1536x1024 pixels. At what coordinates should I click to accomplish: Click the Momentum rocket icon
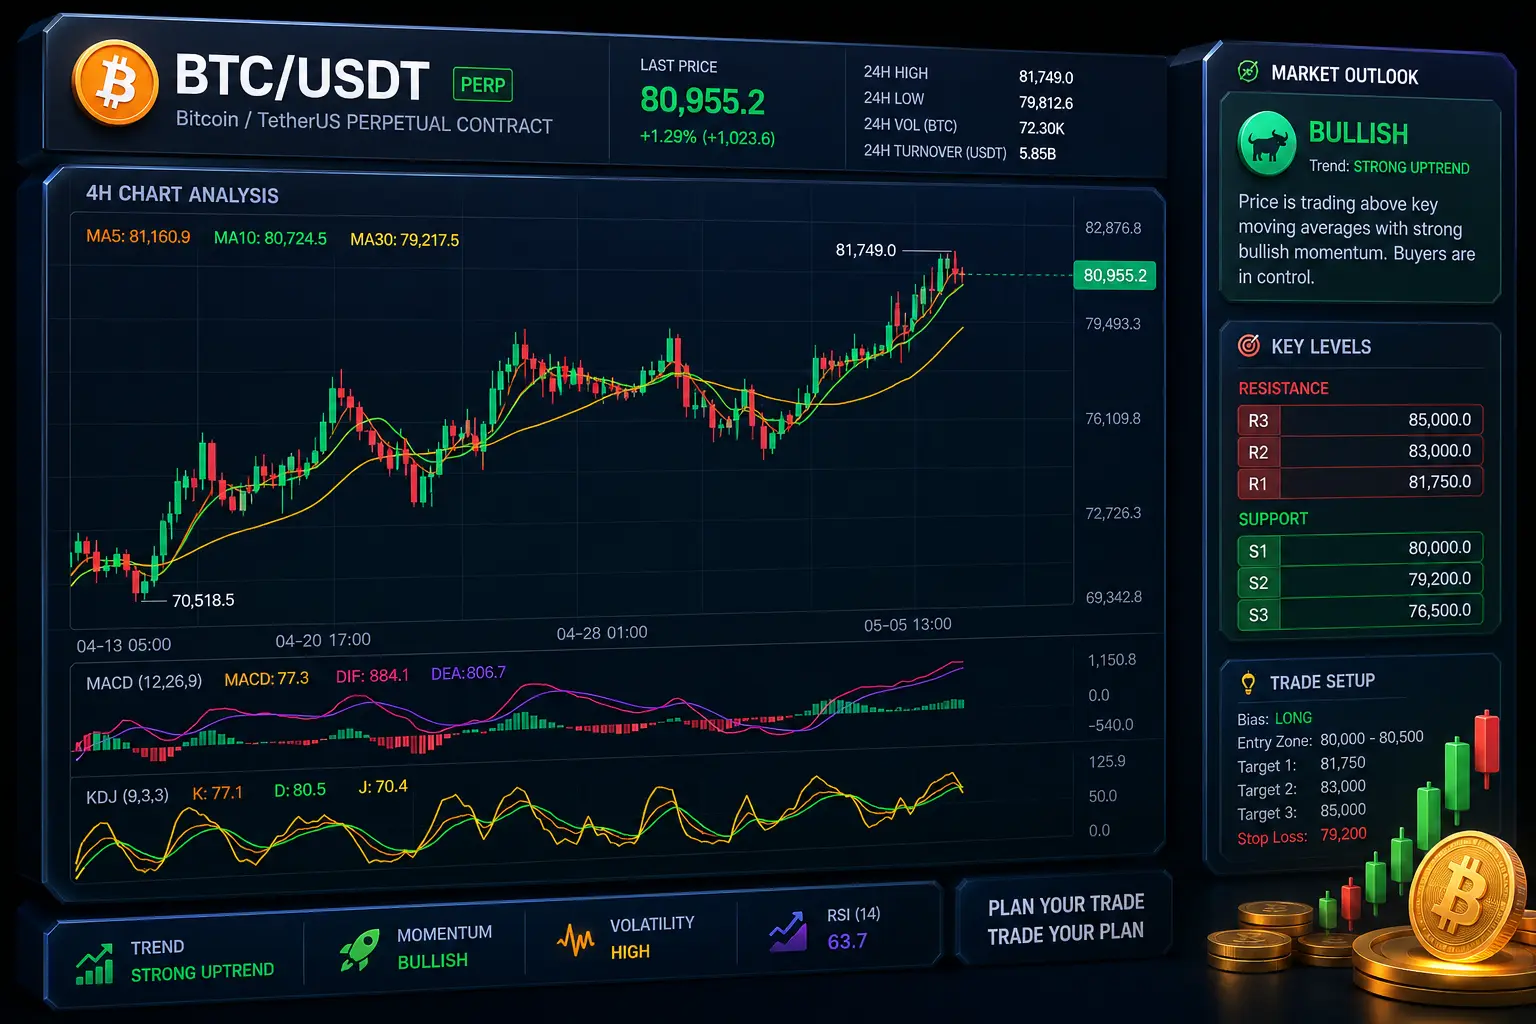pyautogui.click(x=359, y=949)
